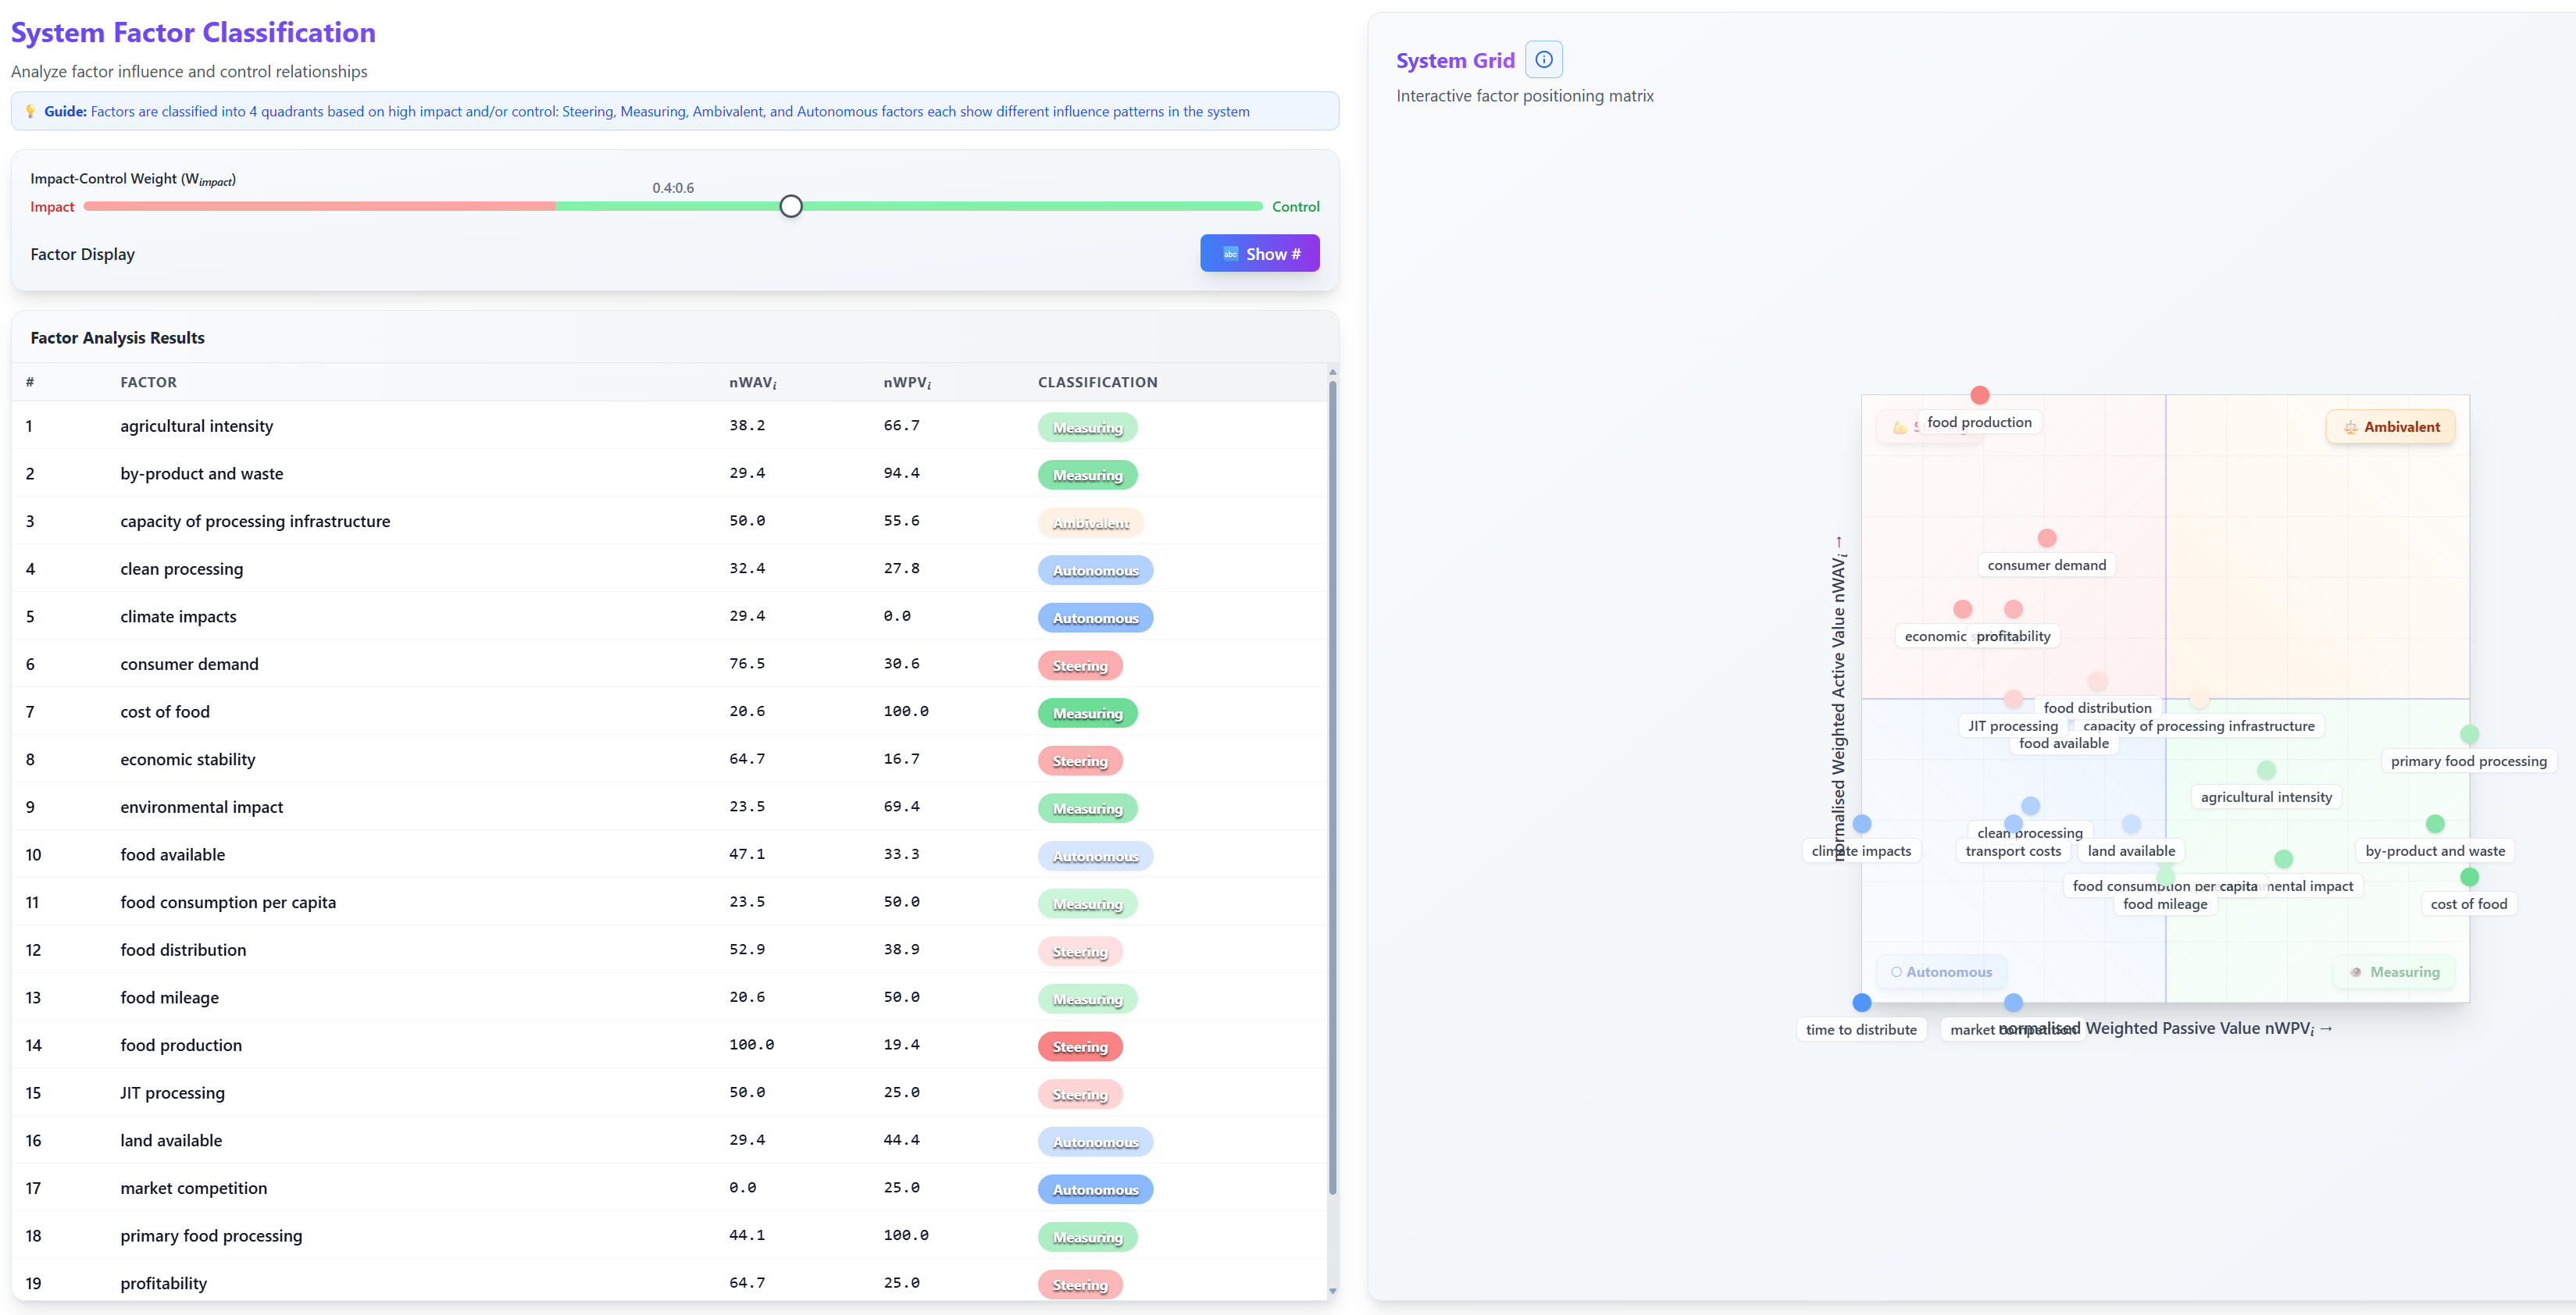The image size is (2576, 1315).
Task: Click the Measuring quadrant label in the grid
Action: point(2394,972)
